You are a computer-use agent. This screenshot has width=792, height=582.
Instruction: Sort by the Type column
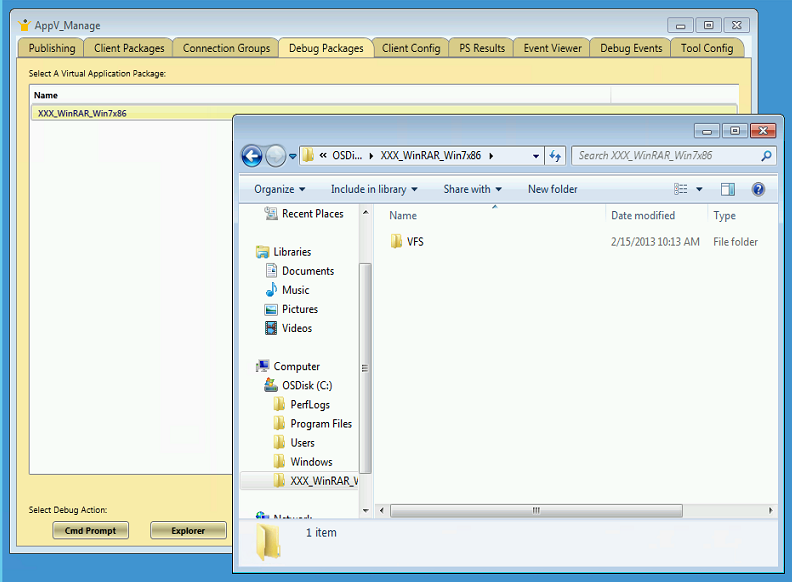pyautogui.click(x=724, y=216)
